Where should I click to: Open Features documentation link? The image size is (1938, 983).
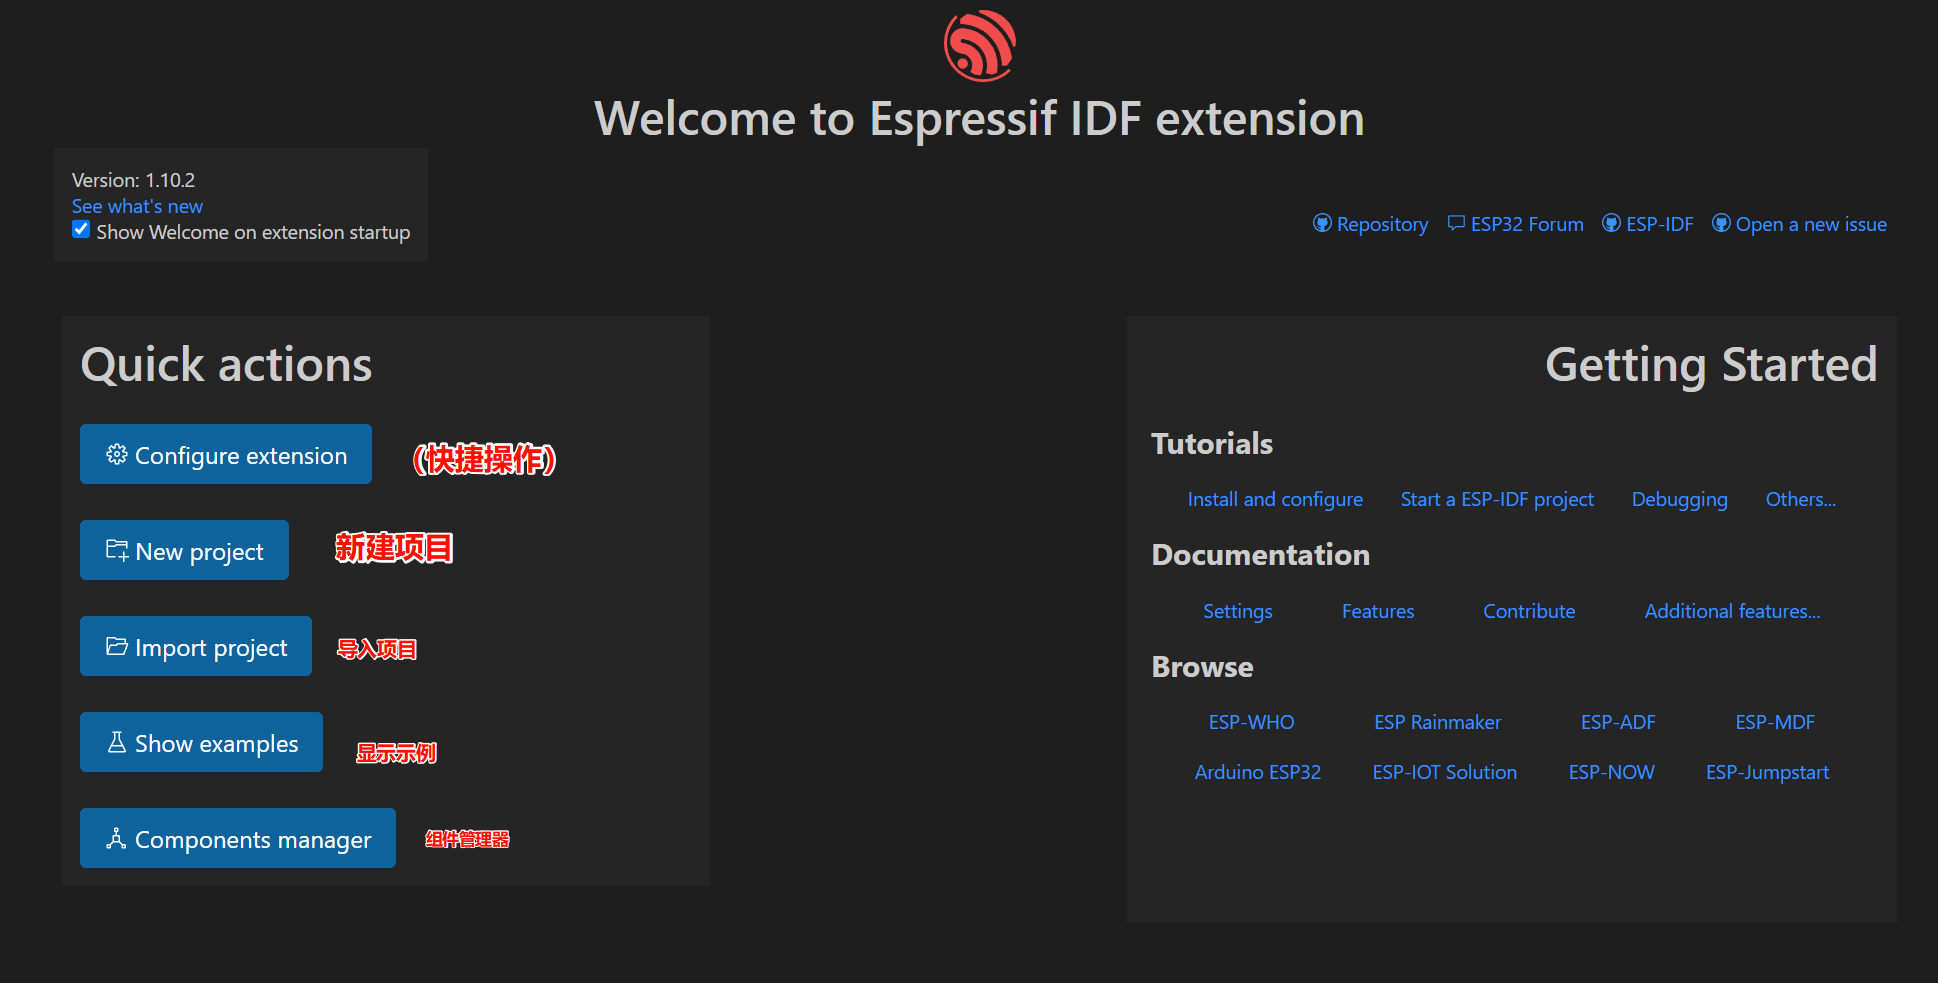point(1377,611)
